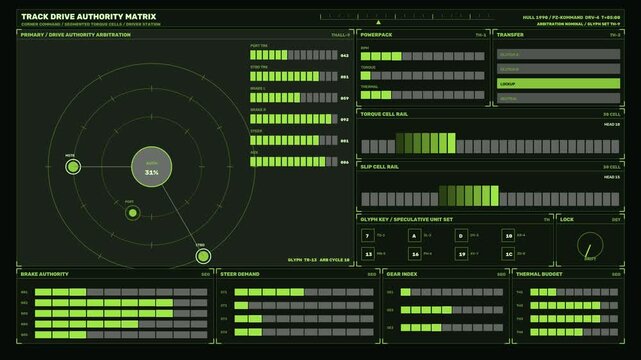The image size is (641, 360).
Task: Click the Slip Cell Rail header
Action: 379,167
